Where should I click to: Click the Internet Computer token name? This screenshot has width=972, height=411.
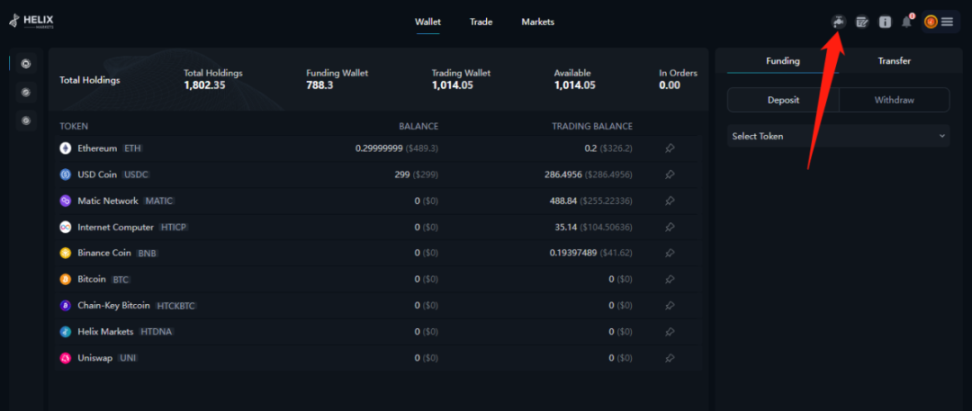[x=115, y=227]
